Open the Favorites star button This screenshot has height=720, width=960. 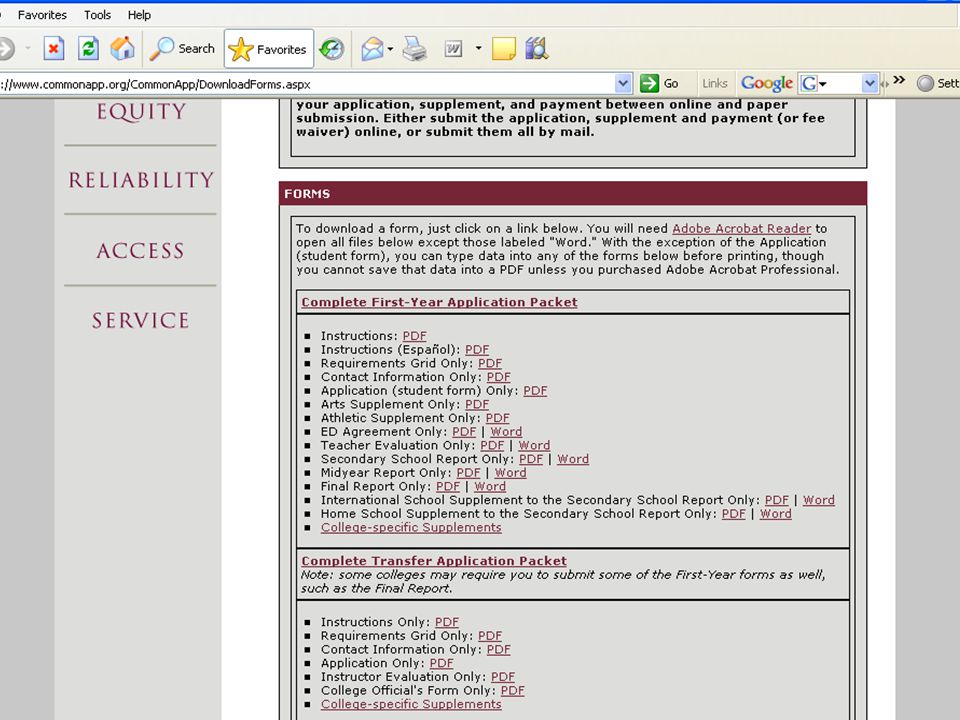click(x=269, y=49)
